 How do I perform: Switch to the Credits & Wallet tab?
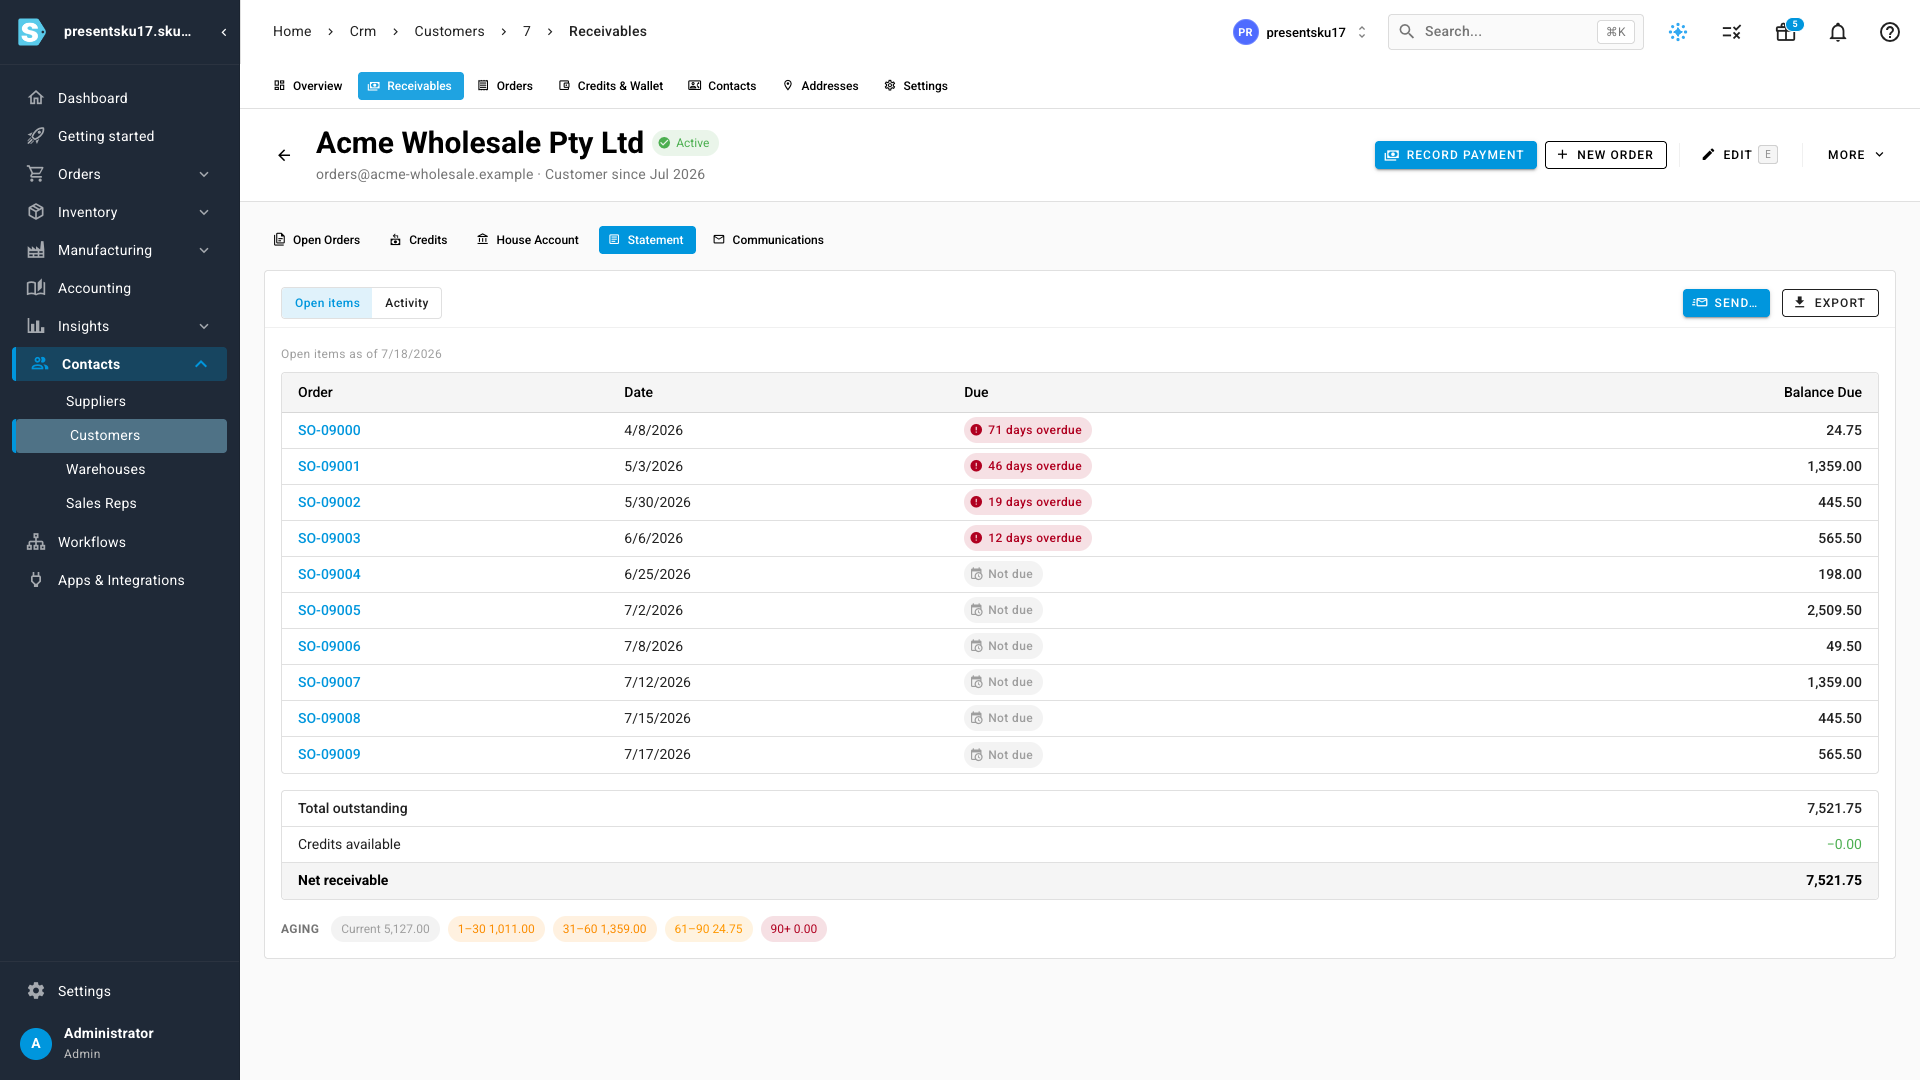click(x=611, y=86)
